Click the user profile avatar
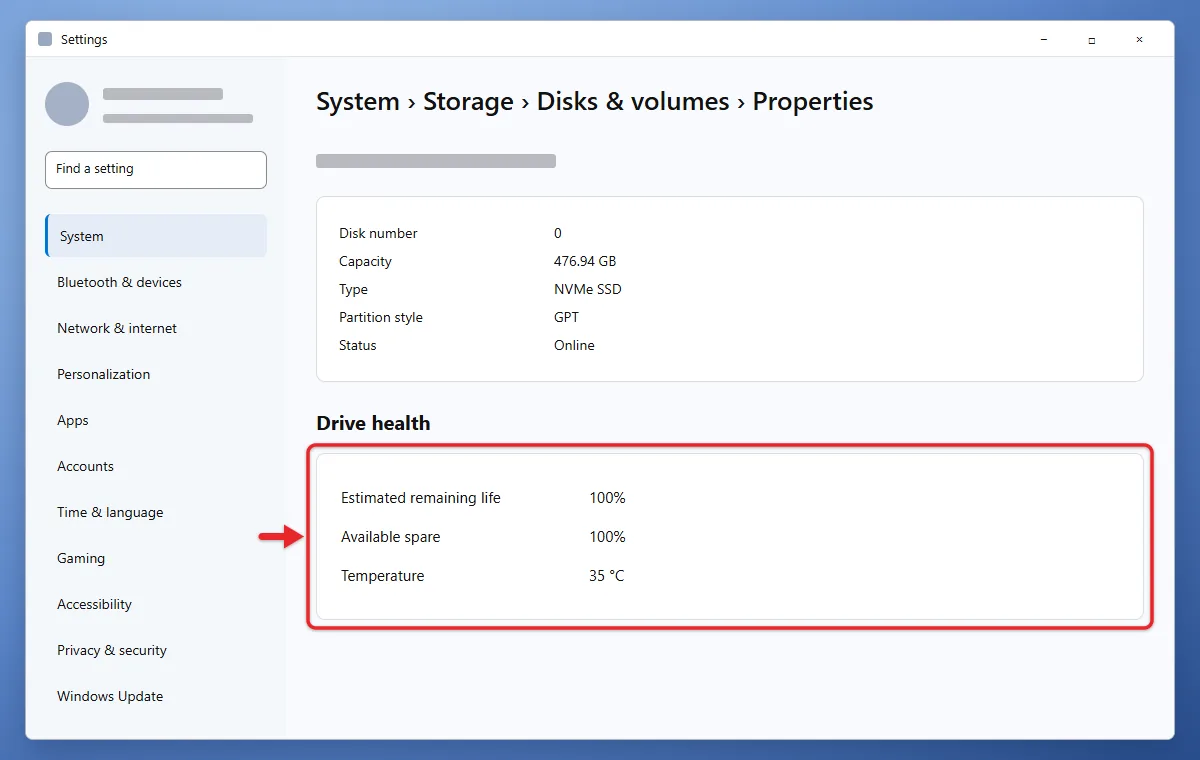 (67, 104)
